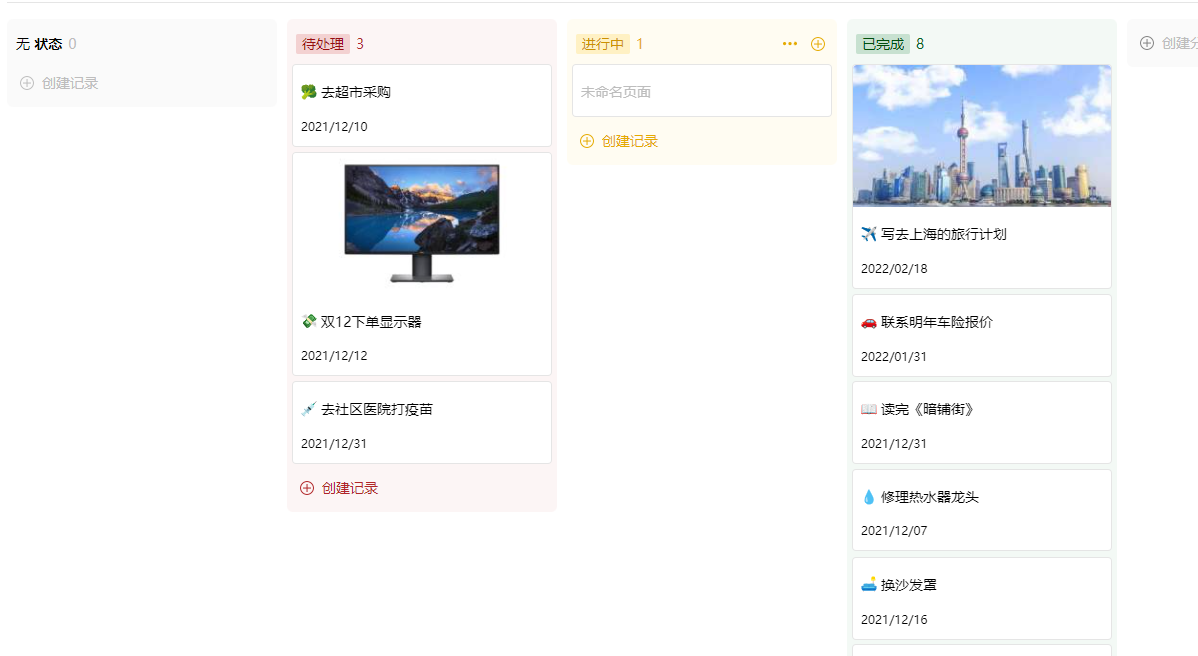Open the 去社区医院打疫苗 card

point(422,422)
